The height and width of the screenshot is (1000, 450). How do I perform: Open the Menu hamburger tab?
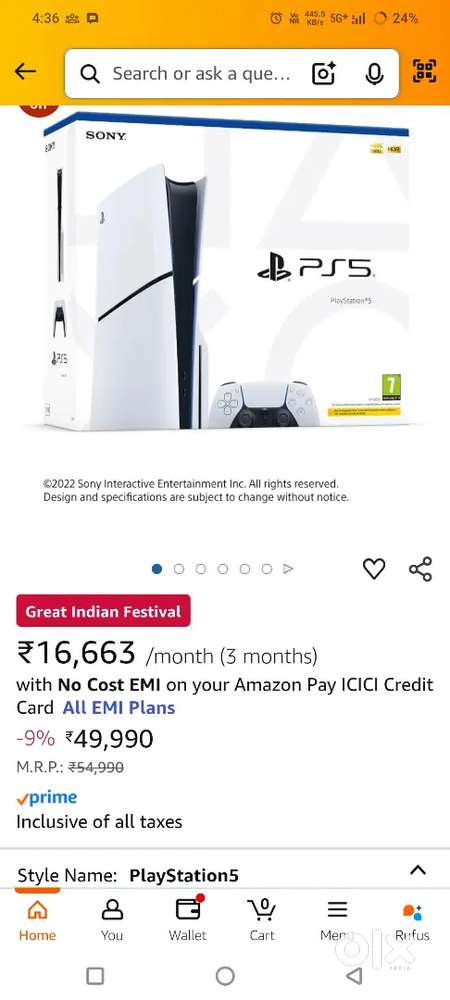pos(337,920)
